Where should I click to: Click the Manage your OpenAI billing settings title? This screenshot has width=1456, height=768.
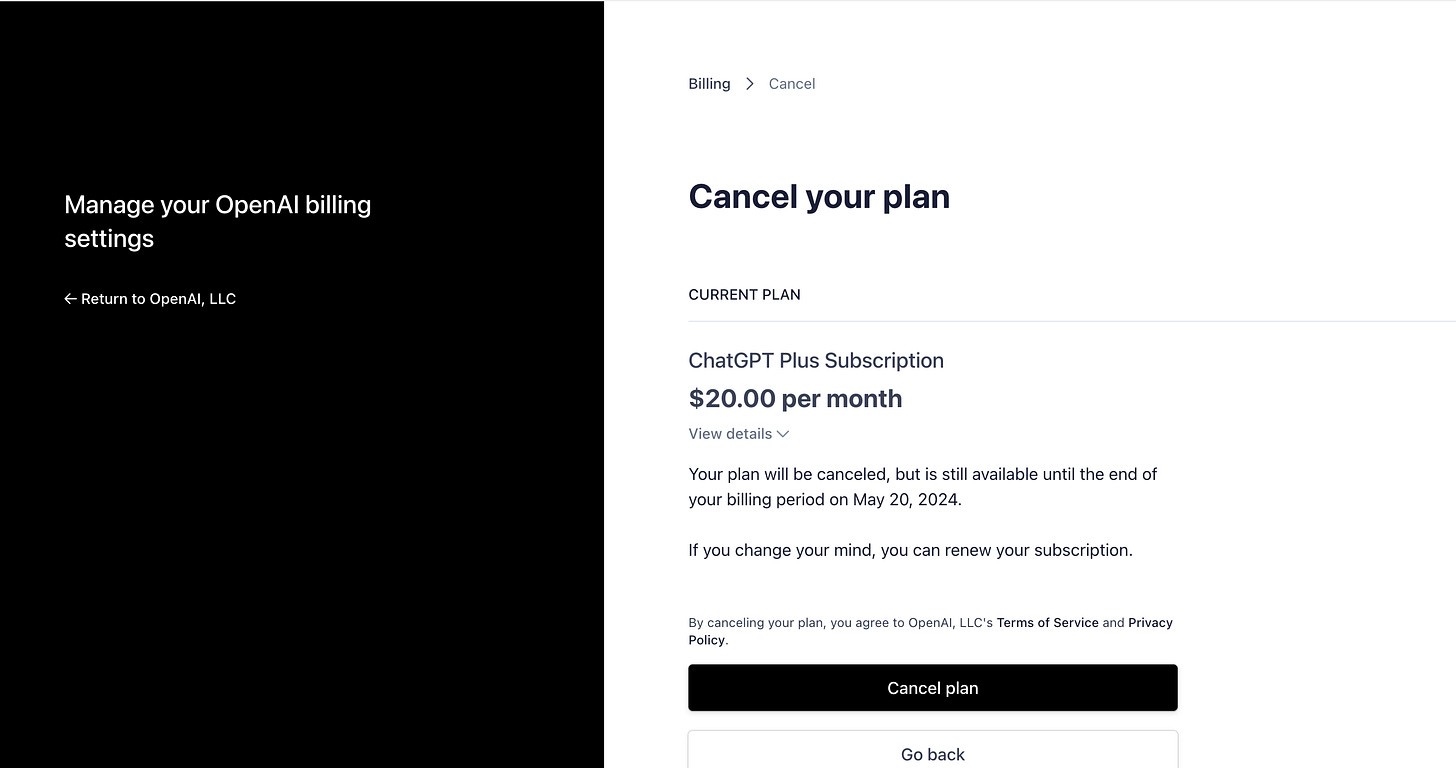click(x=217, y=221)
